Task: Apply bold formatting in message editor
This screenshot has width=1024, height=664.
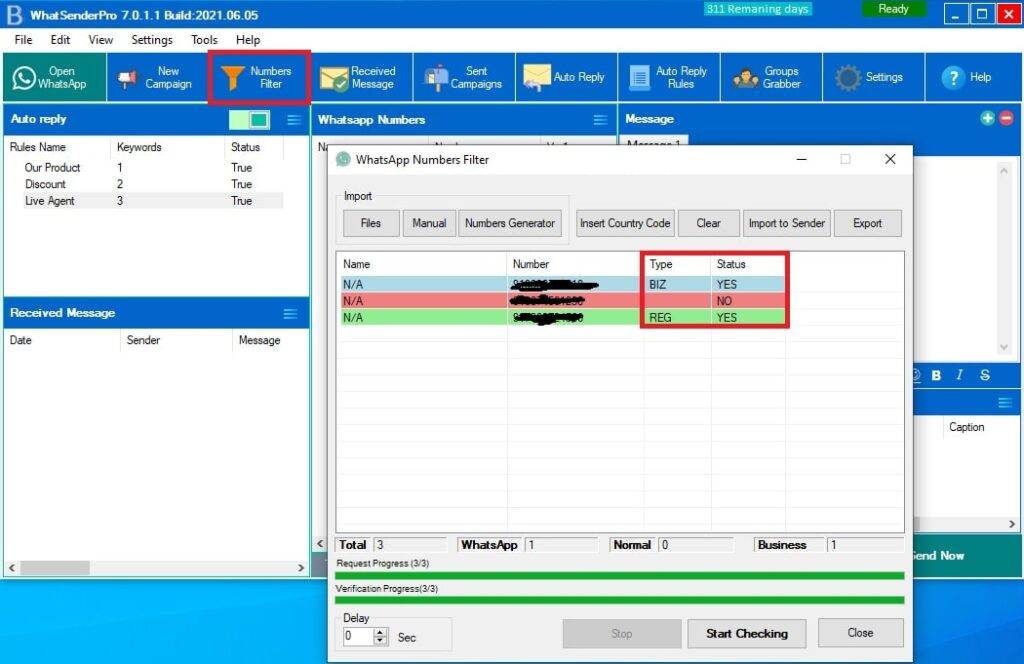Action: 937,375
